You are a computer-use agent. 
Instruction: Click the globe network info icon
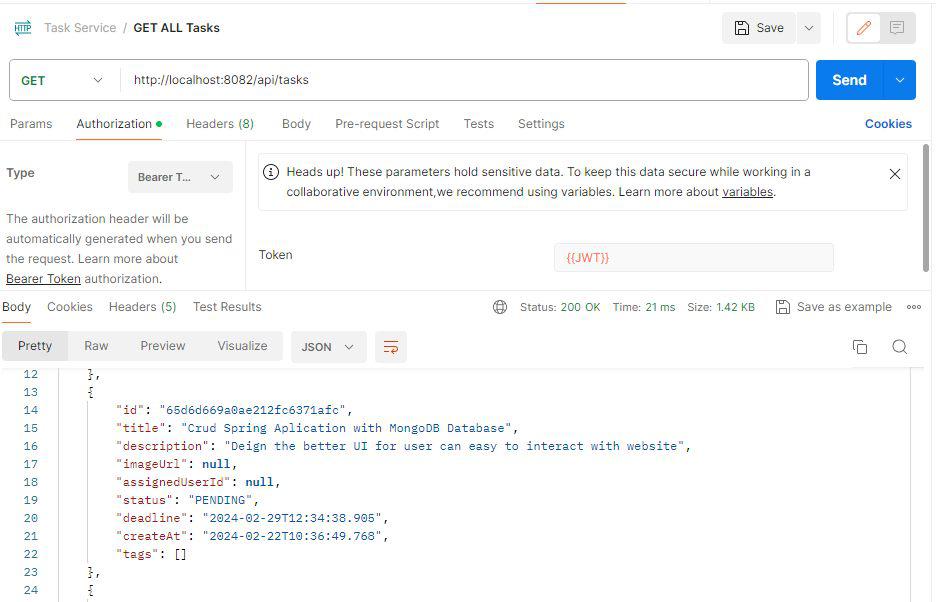(500, 307)
